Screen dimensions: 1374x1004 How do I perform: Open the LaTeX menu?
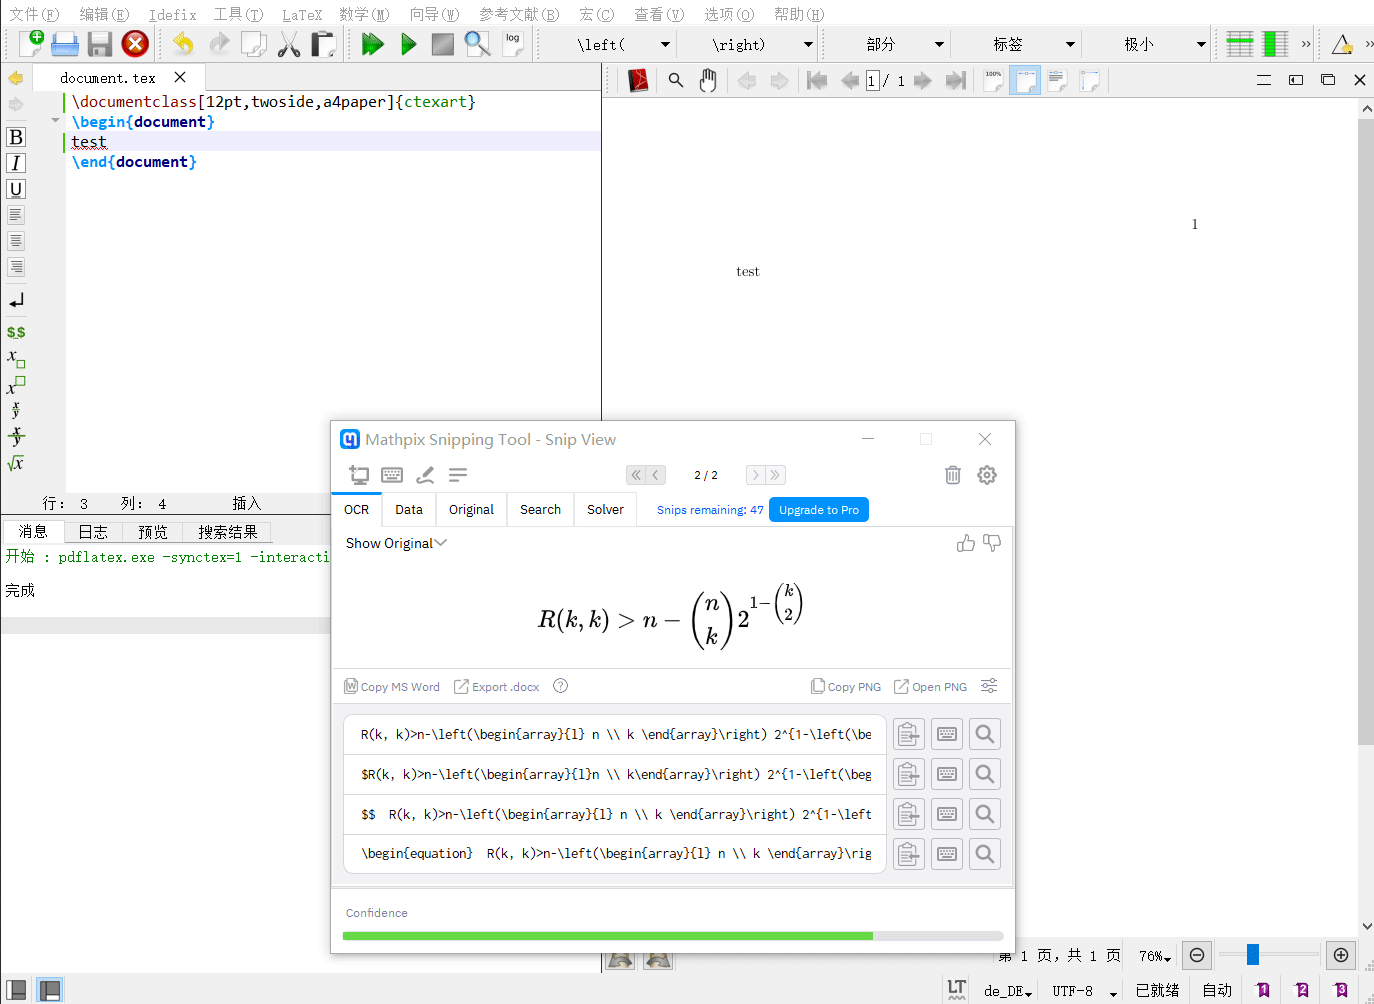point(302,14)
